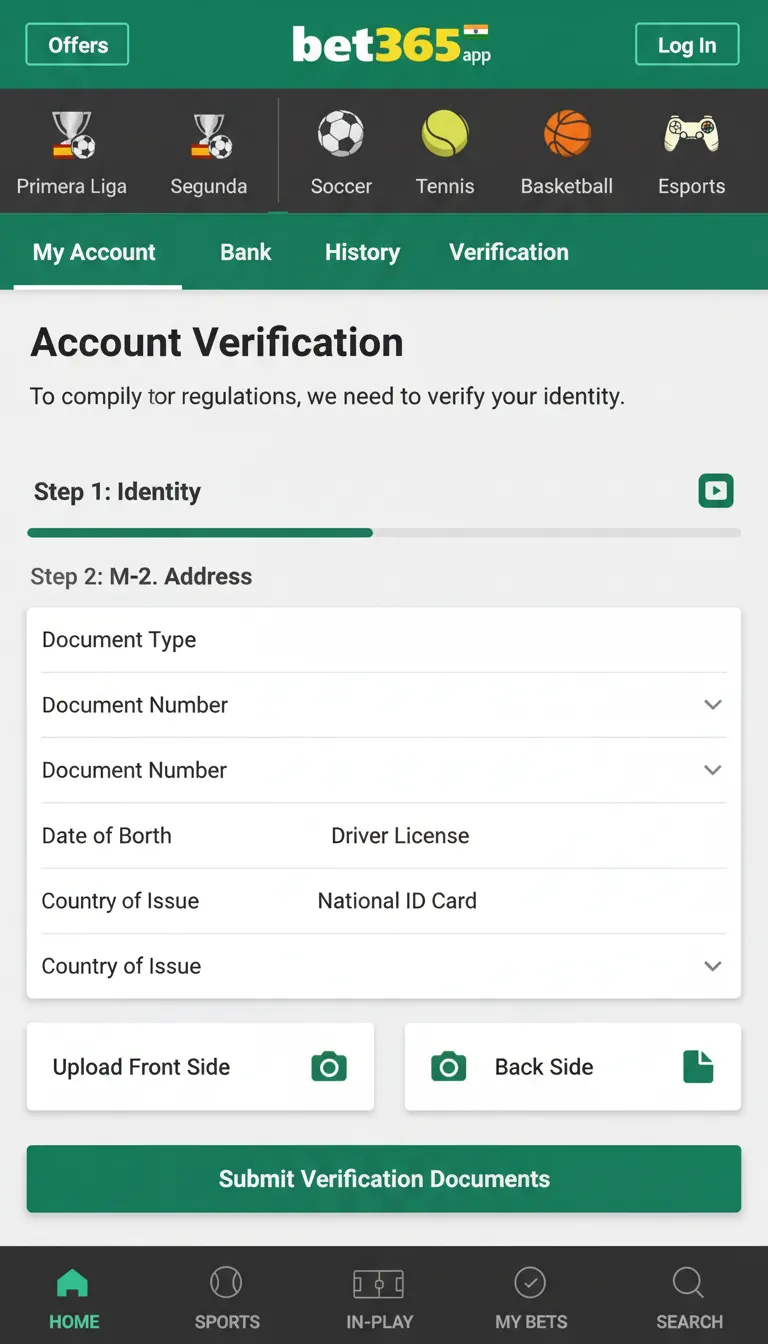Tap the camera icon on Upload Front Side
Image resolution: width=768 pixels, height=1344 pixels.
point(329,1067)
